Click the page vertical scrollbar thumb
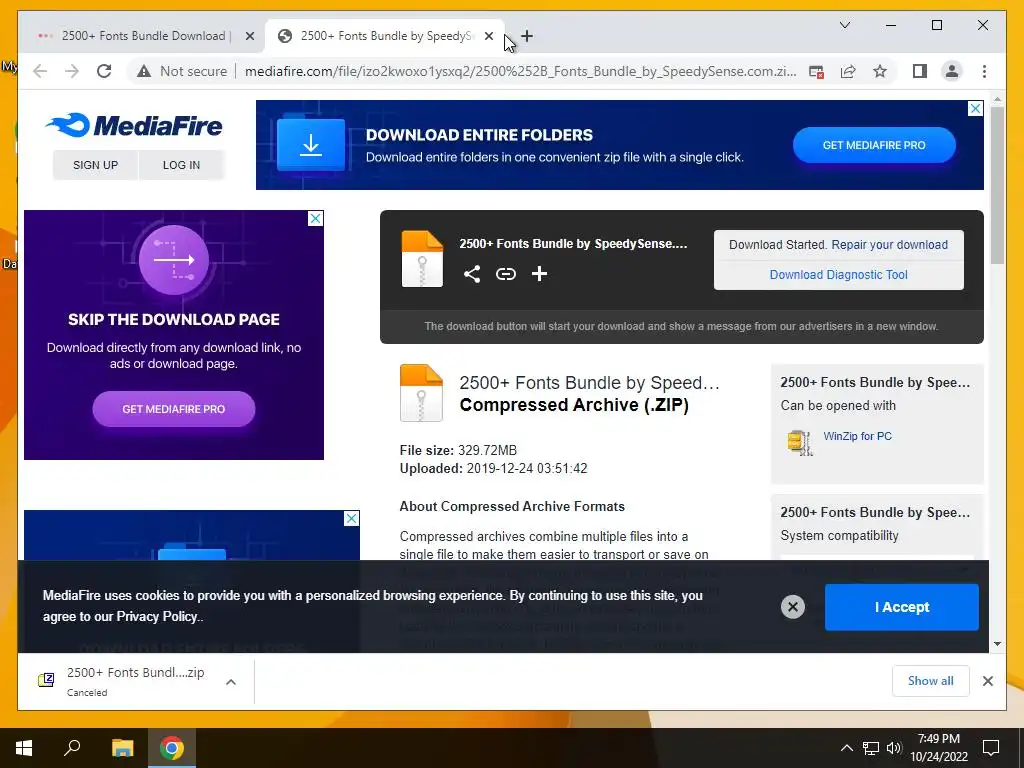Screen dimensions: 1024x768 click(997, 185)
